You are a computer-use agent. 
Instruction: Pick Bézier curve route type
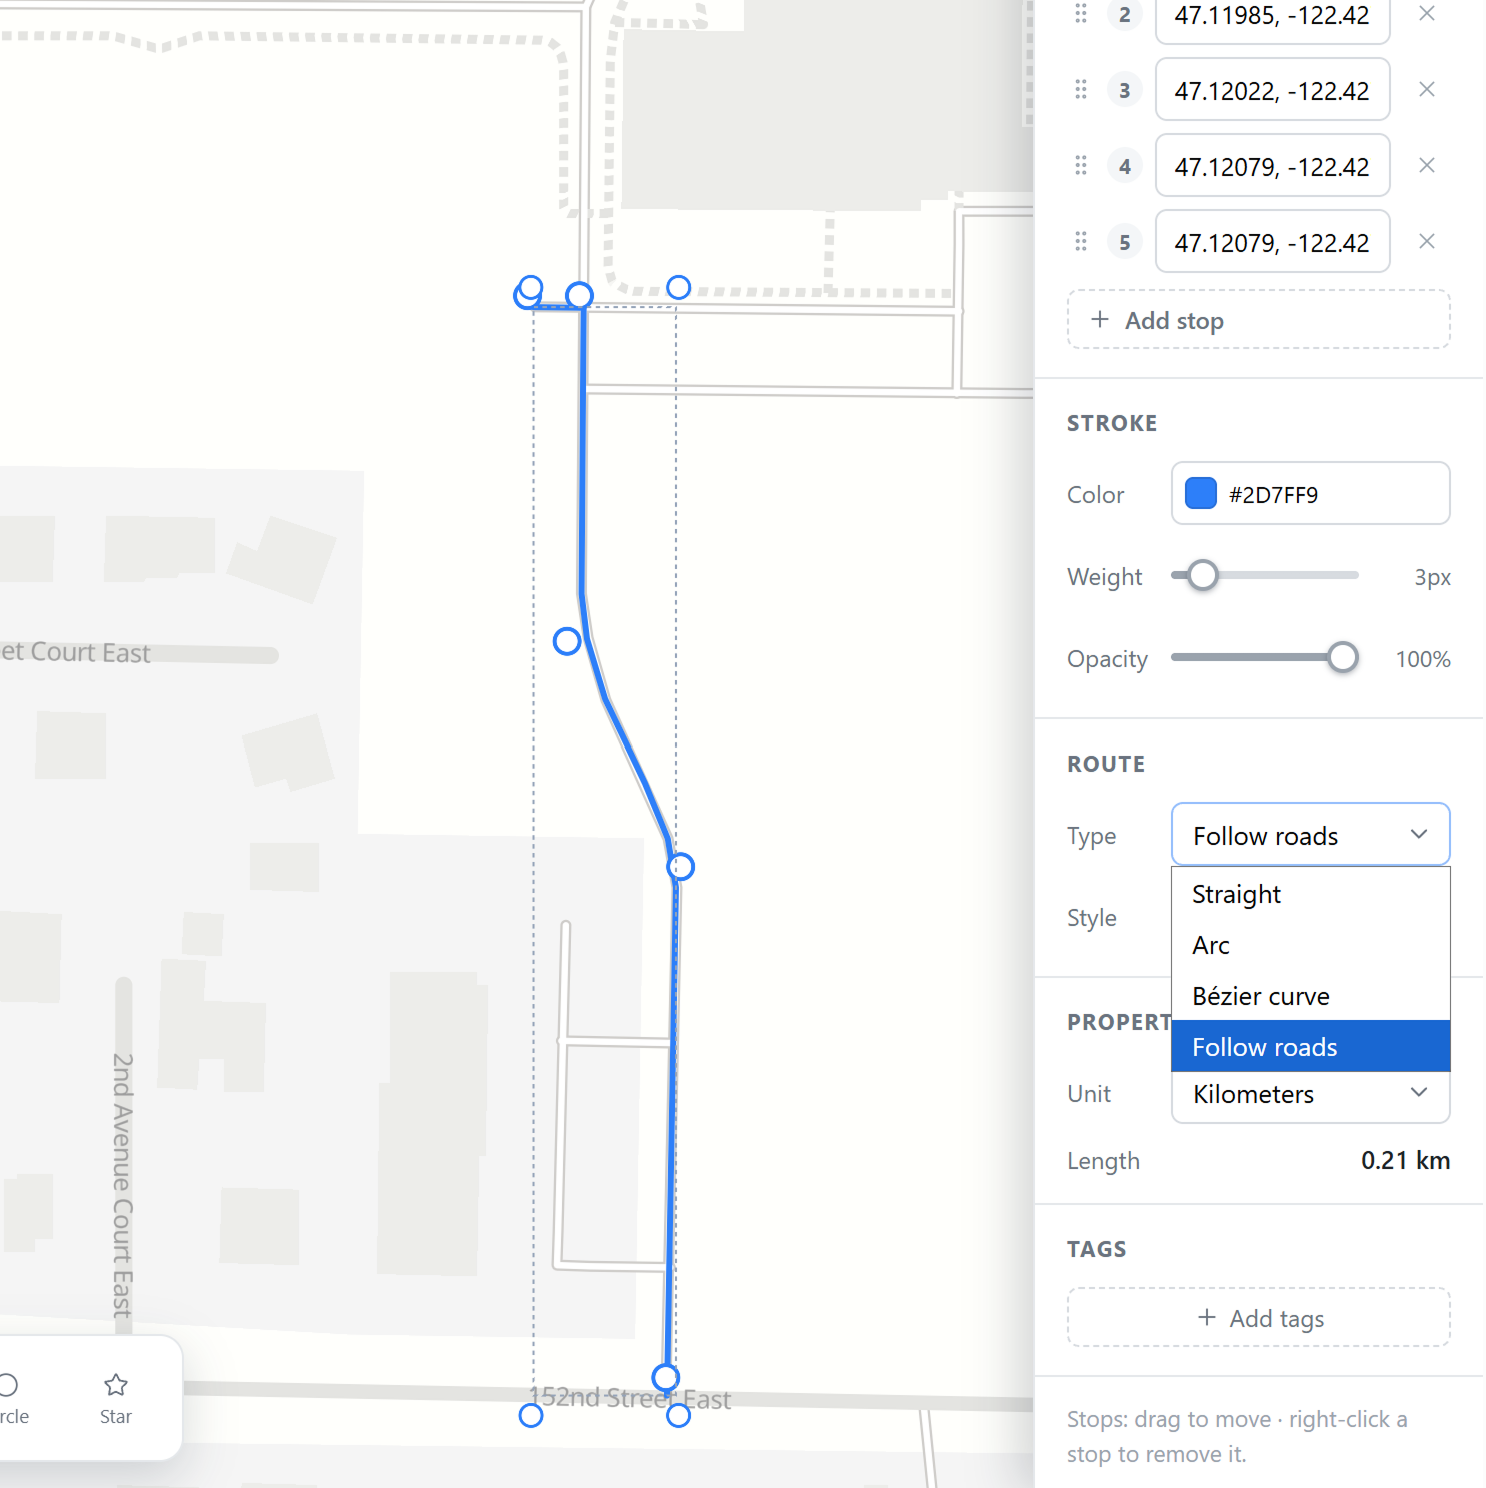click(x=1311, y=996)
